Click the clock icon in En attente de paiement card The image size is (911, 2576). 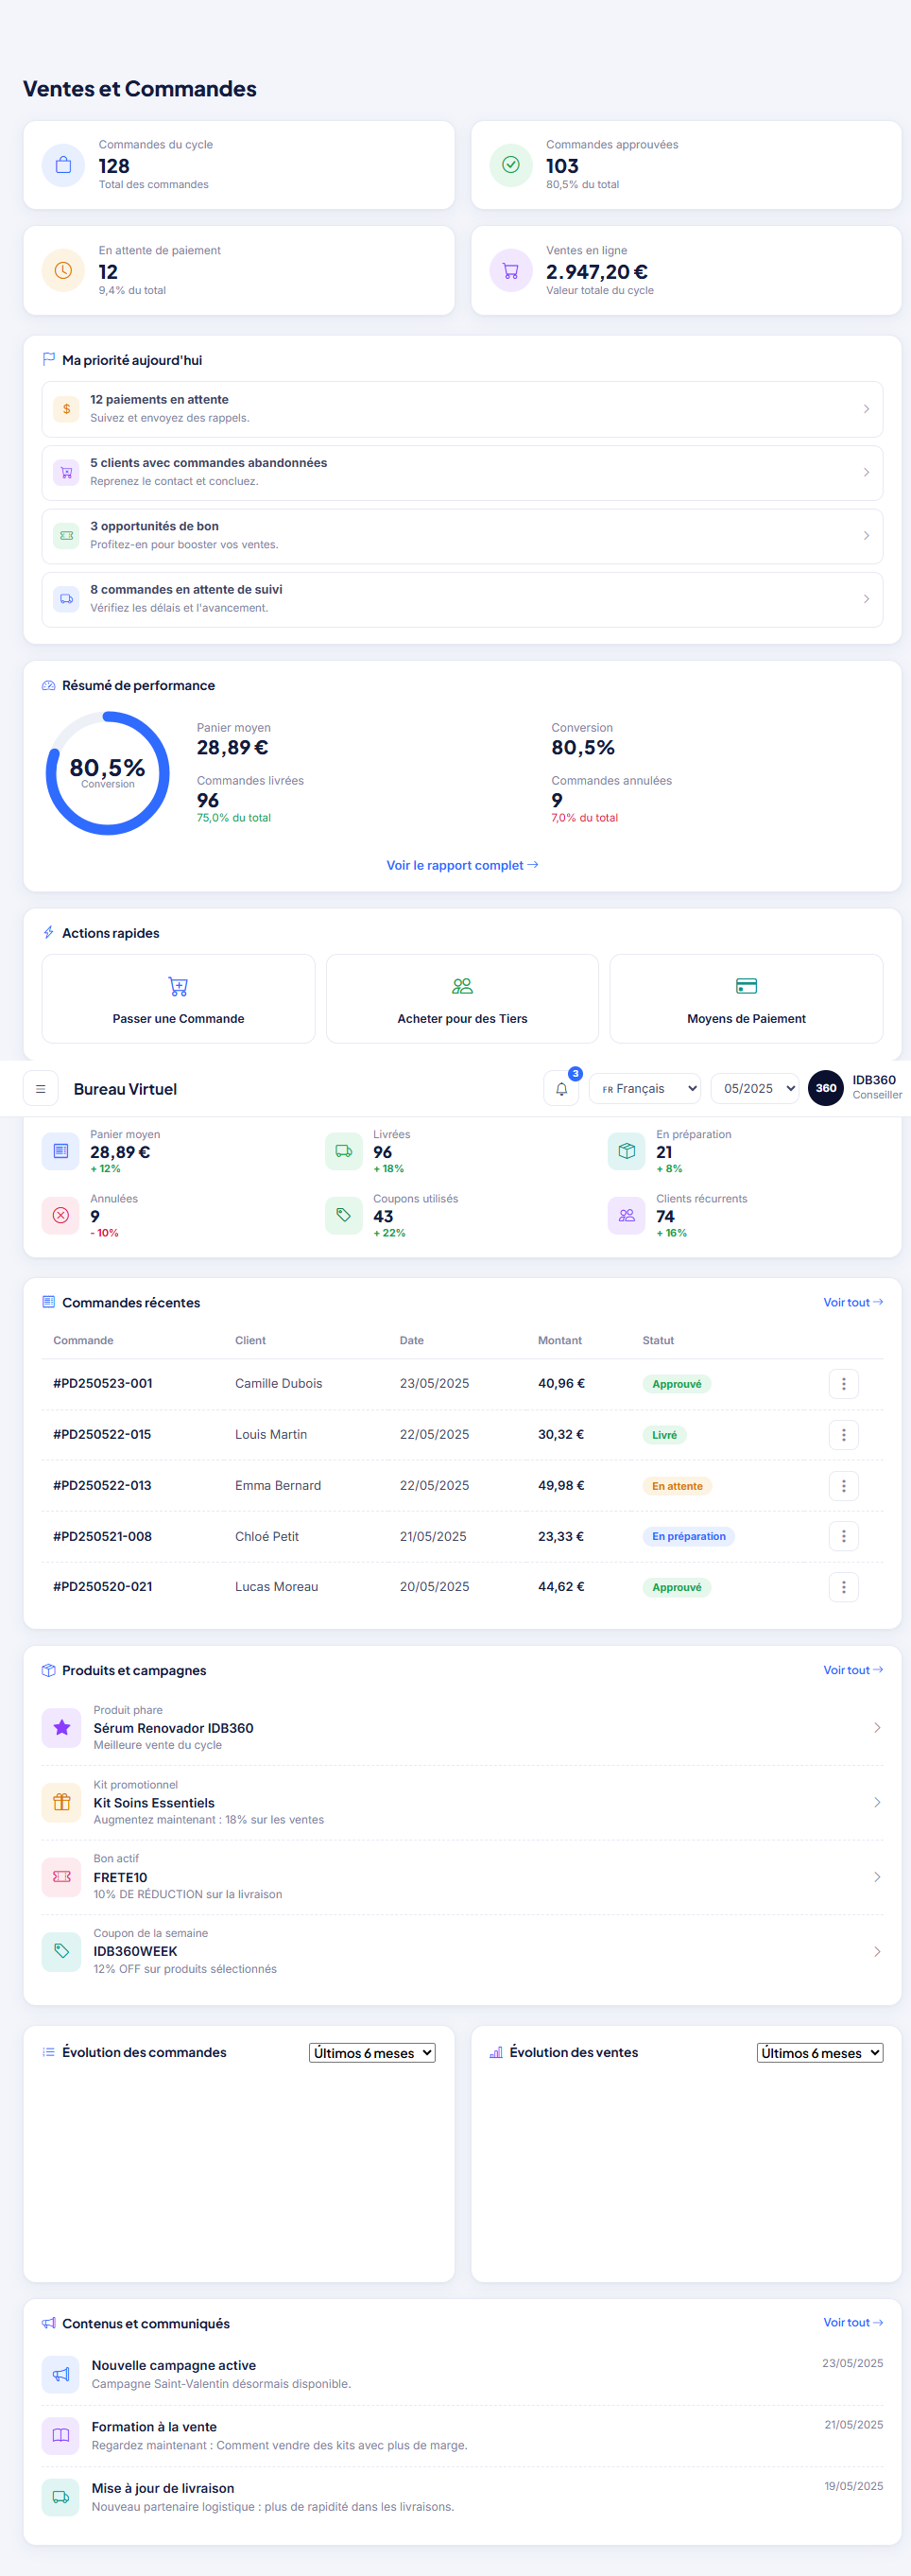tap(63, 271)
